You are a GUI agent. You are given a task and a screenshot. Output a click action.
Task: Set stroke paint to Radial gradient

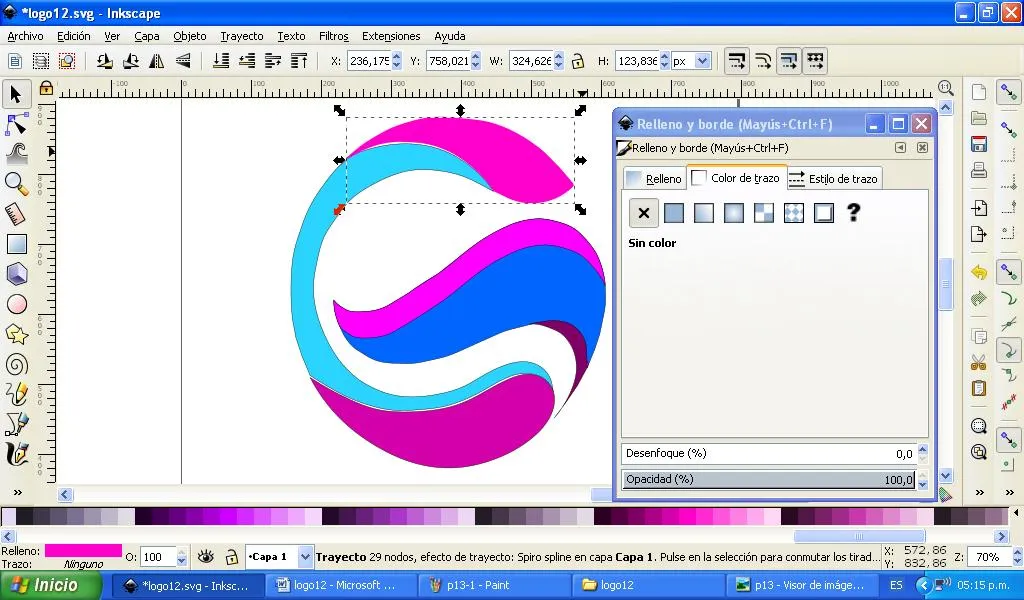[733, 213]
